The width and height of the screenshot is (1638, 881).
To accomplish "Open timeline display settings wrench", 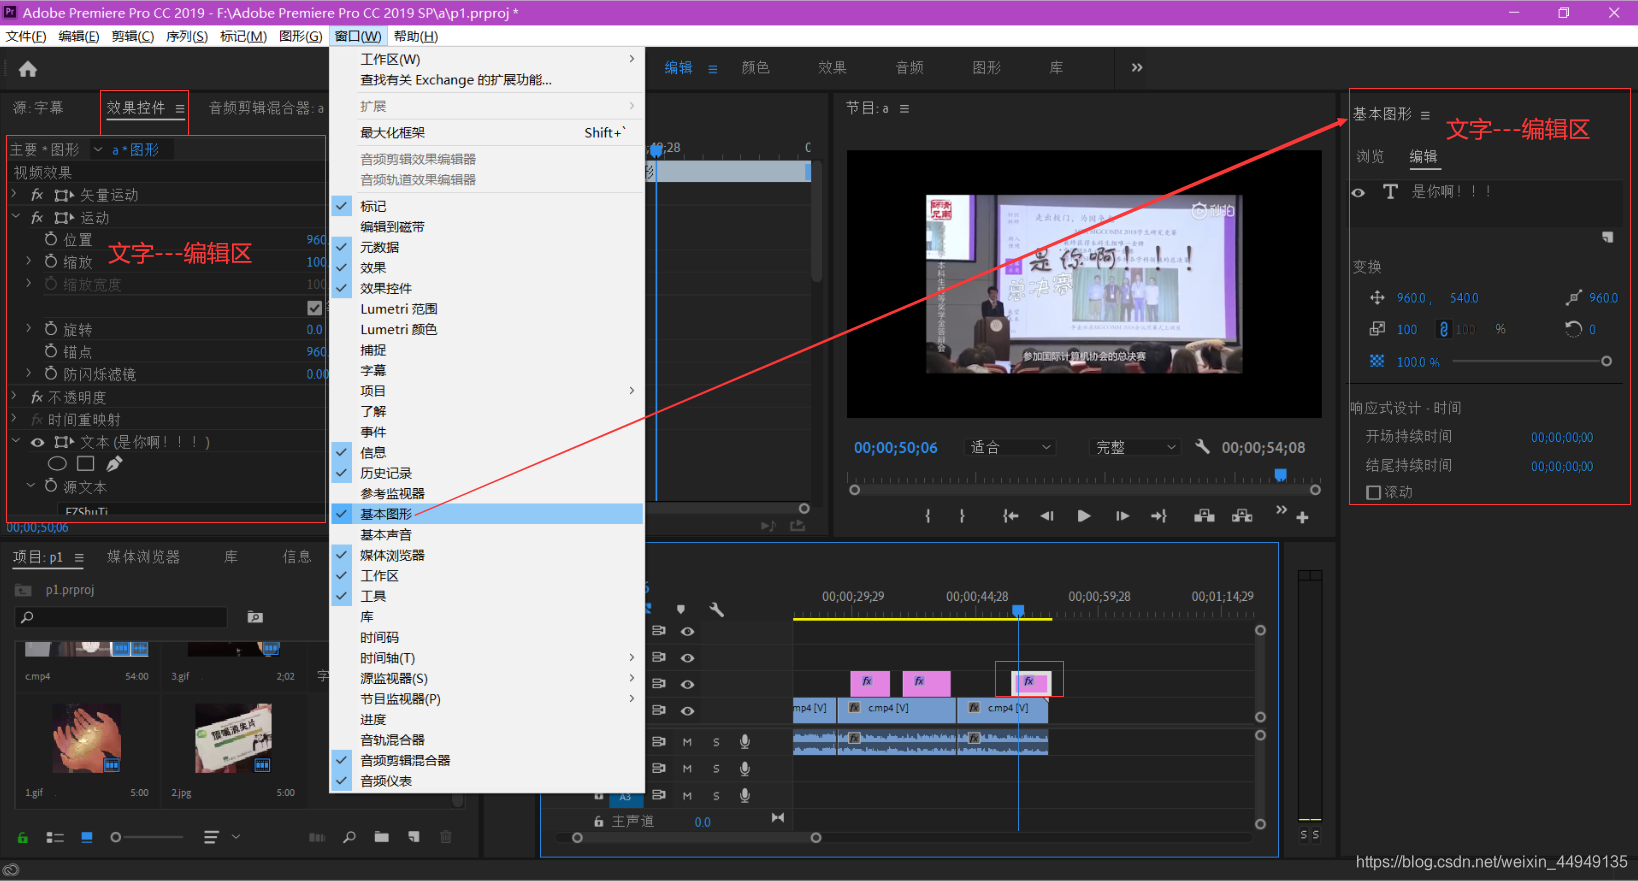I will [x=716, y=609].
